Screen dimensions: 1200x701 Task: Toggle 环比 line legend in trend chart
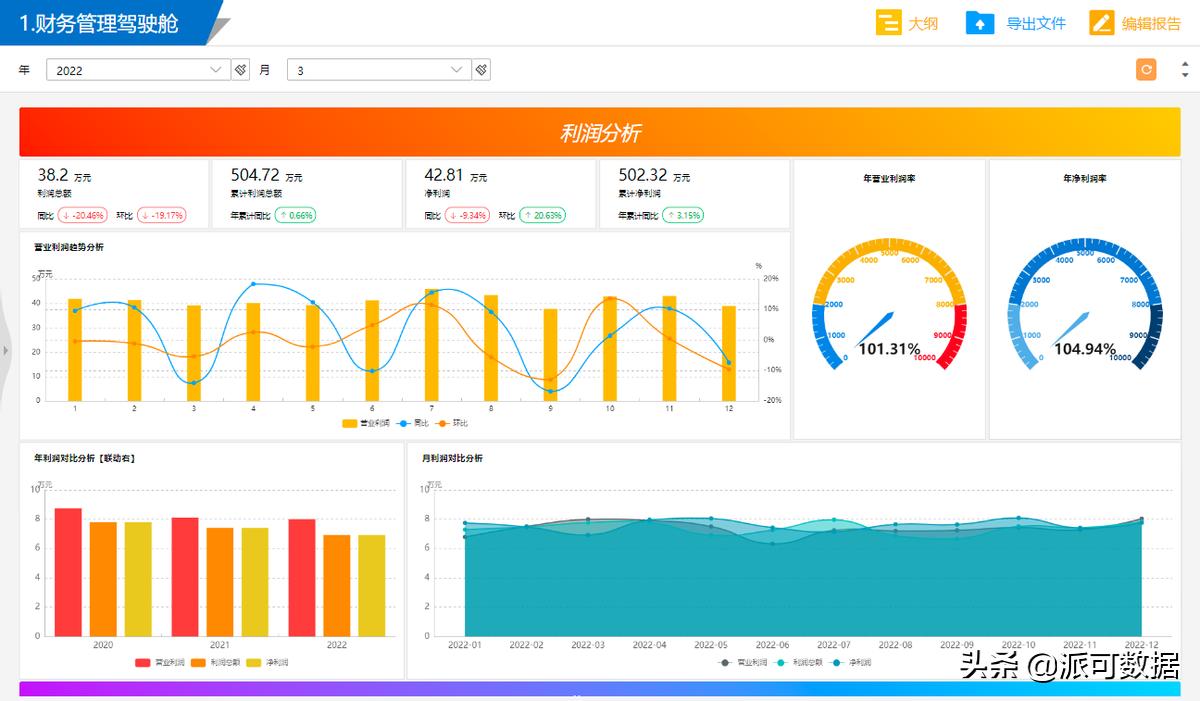tap(452, 423)
